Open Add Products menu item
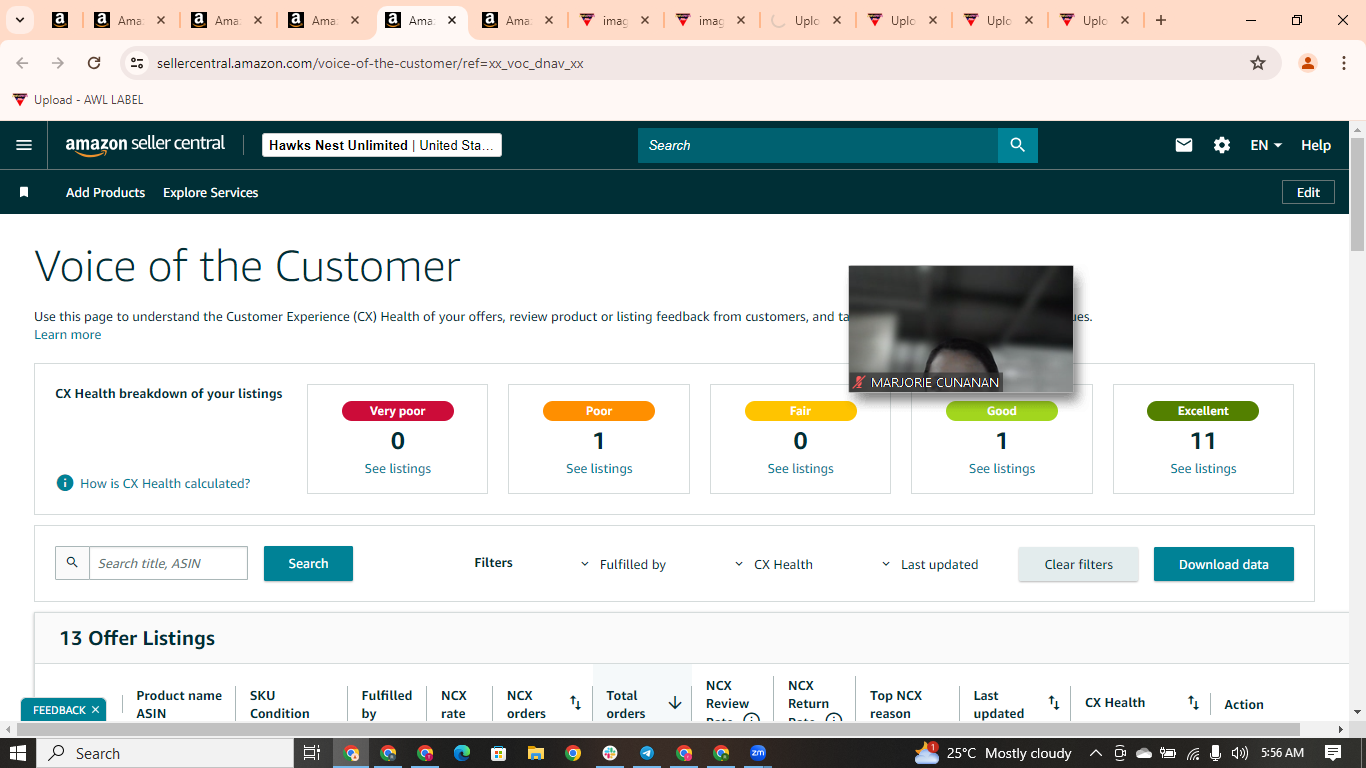The width and height of the screenshot is (1366, 768). click(105, 192)
